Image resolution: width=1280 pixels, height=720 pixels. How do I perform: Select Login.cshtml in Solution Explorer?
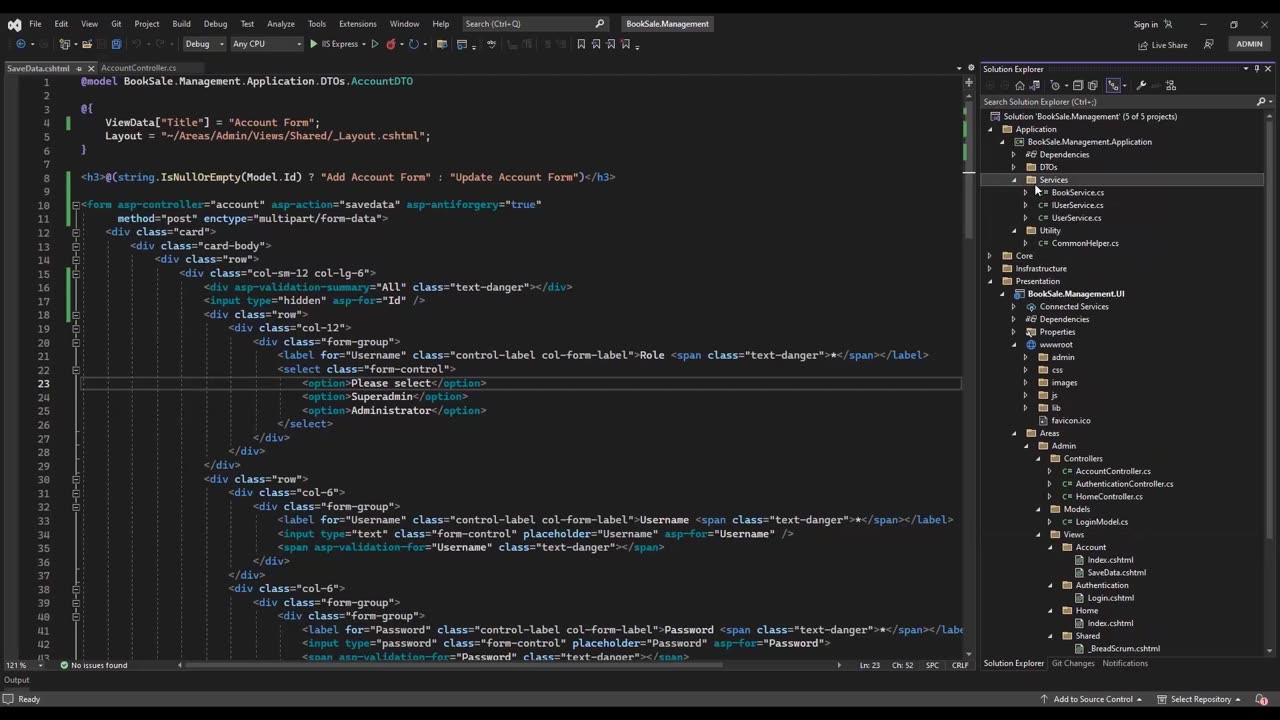[x=1110, y=598]
